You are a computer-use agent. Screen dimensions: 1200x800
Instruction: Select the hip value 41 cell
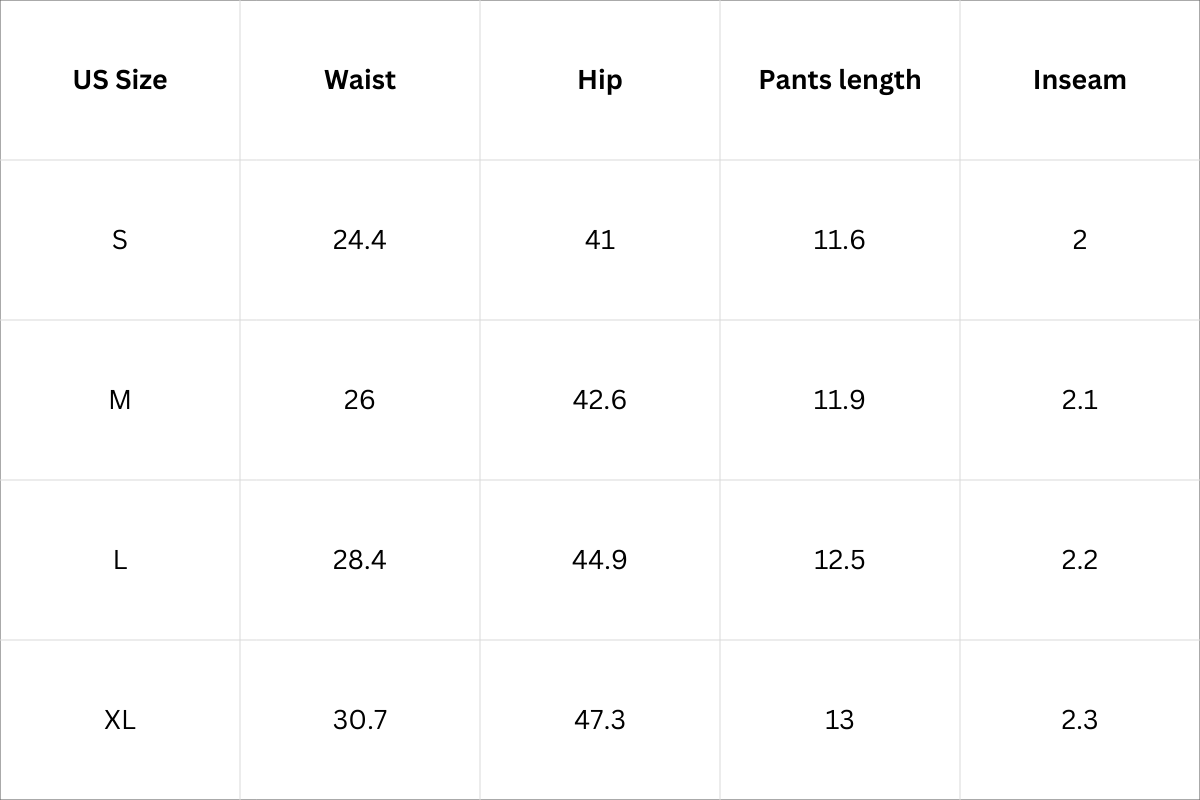pos(600,240)
